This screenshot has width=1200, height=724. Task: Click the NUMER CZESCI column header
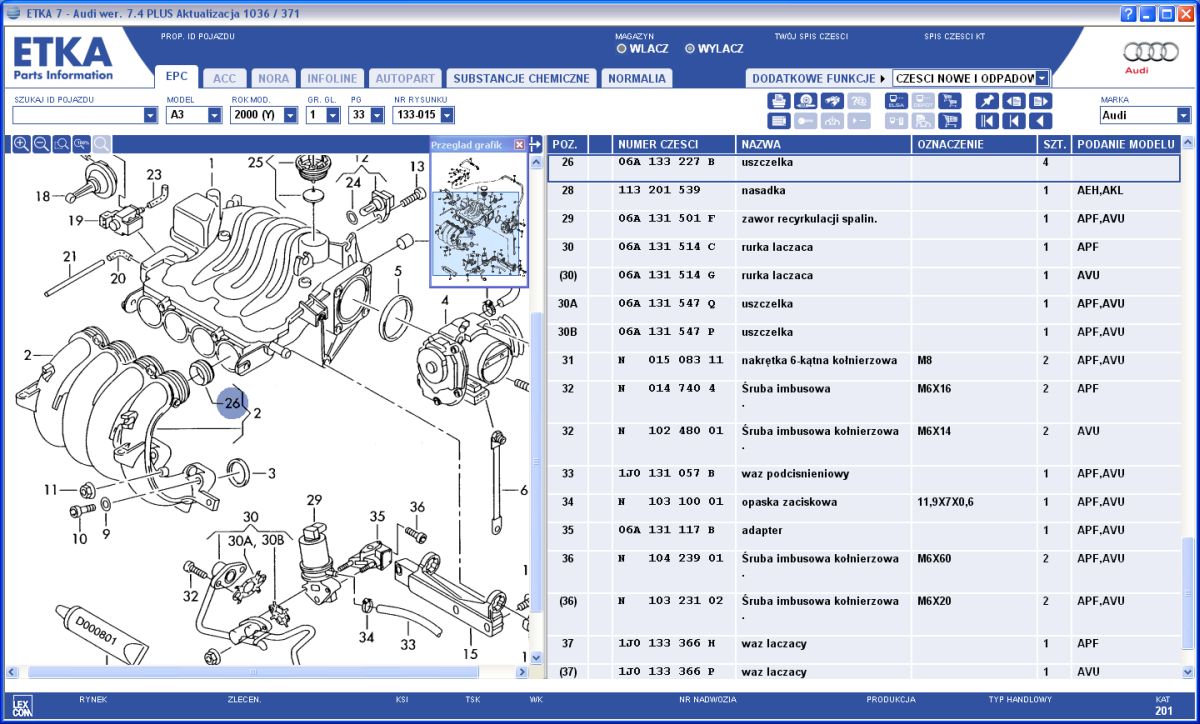coord(674,144)
